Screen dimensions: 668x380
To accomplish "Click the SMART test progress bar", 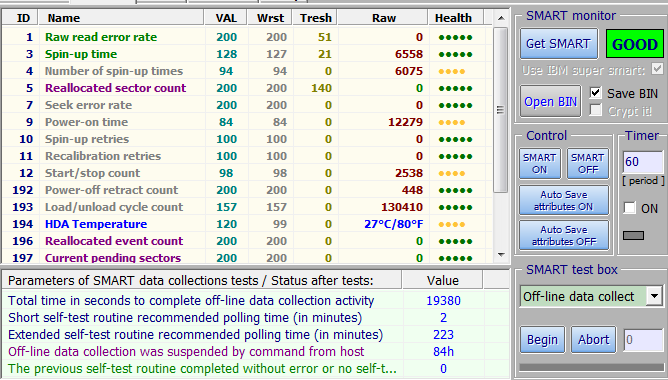I will point(592,367).
